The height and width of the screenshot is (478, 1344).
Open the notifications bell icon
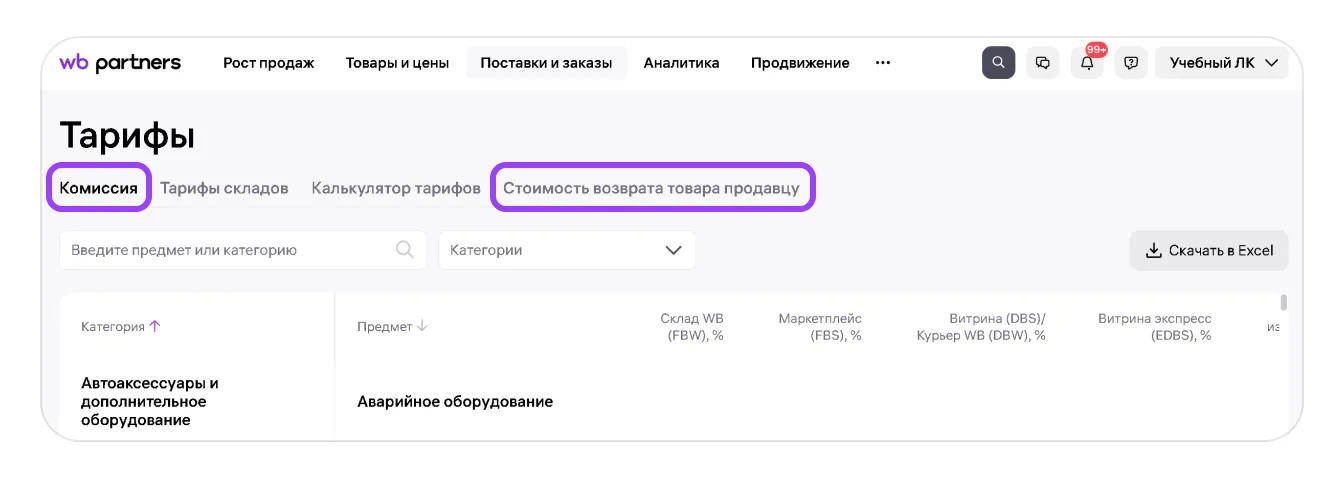(1087, 63)
